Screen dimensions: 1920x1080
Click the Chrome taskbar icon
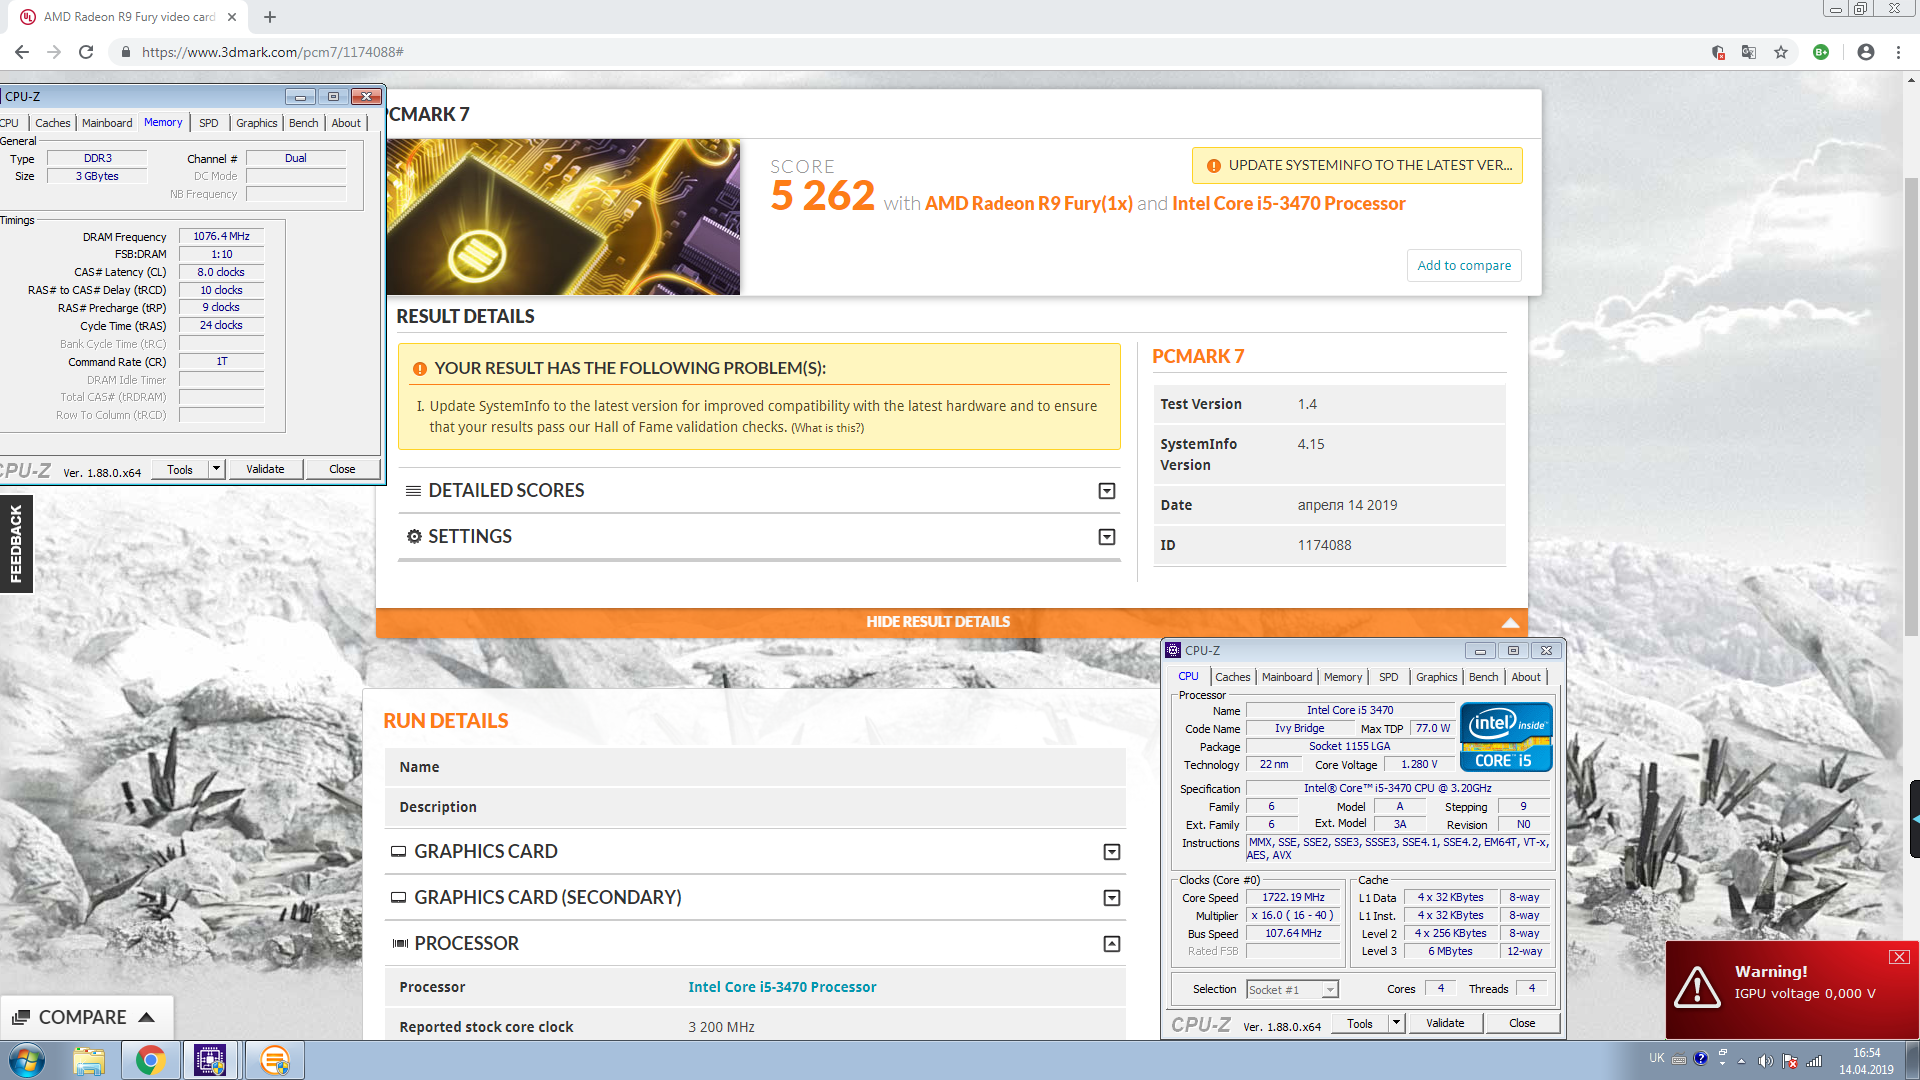click(x=150, y=1060)
